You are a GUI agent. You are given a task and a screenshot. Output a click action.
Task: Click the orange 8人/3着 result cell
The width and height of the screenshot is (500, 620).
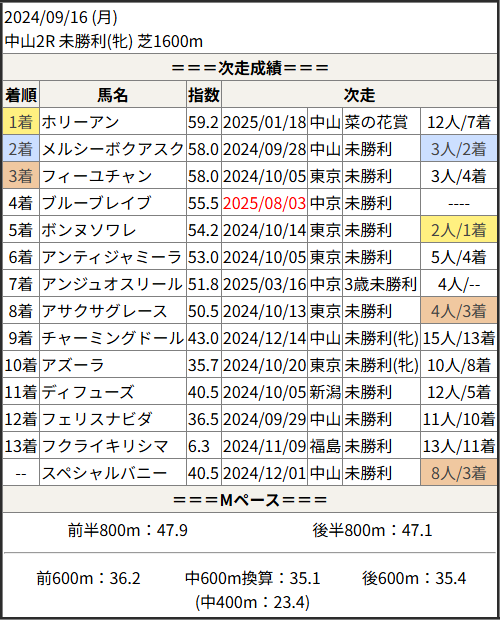point(458,473)
